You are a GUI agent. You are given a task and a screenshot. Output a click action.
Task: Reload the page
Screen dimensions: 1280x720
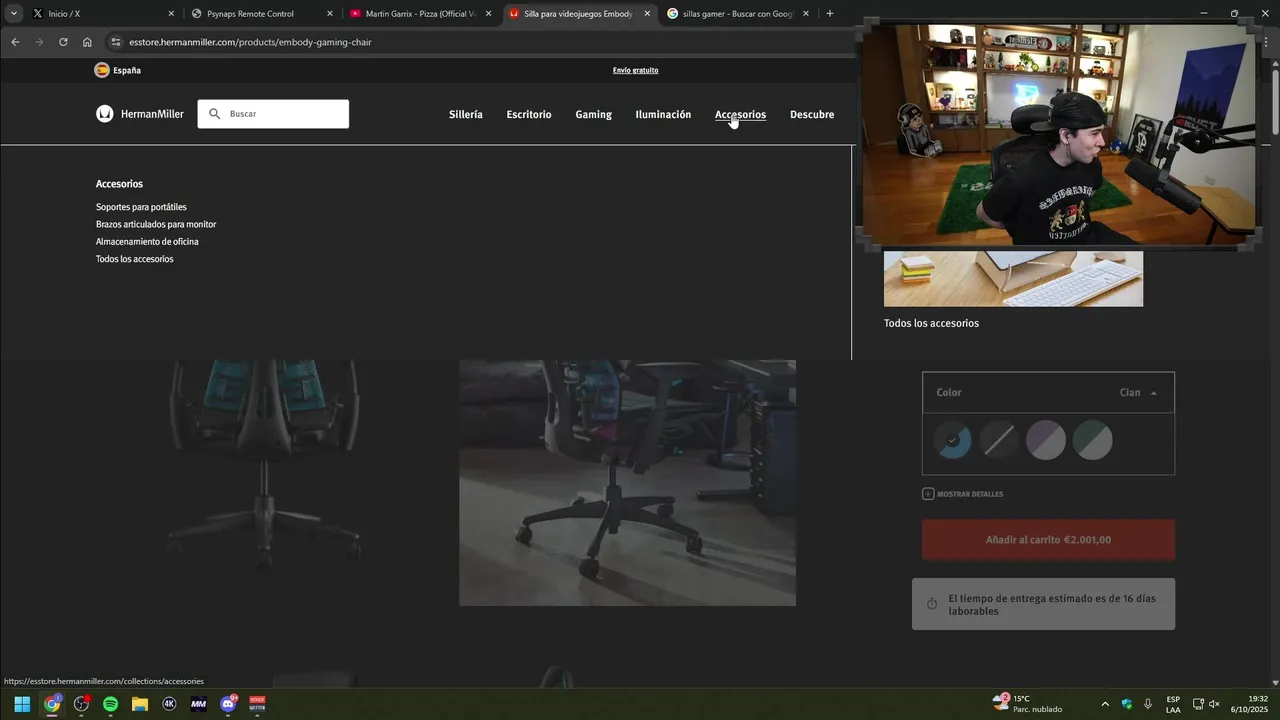(63, 42)
